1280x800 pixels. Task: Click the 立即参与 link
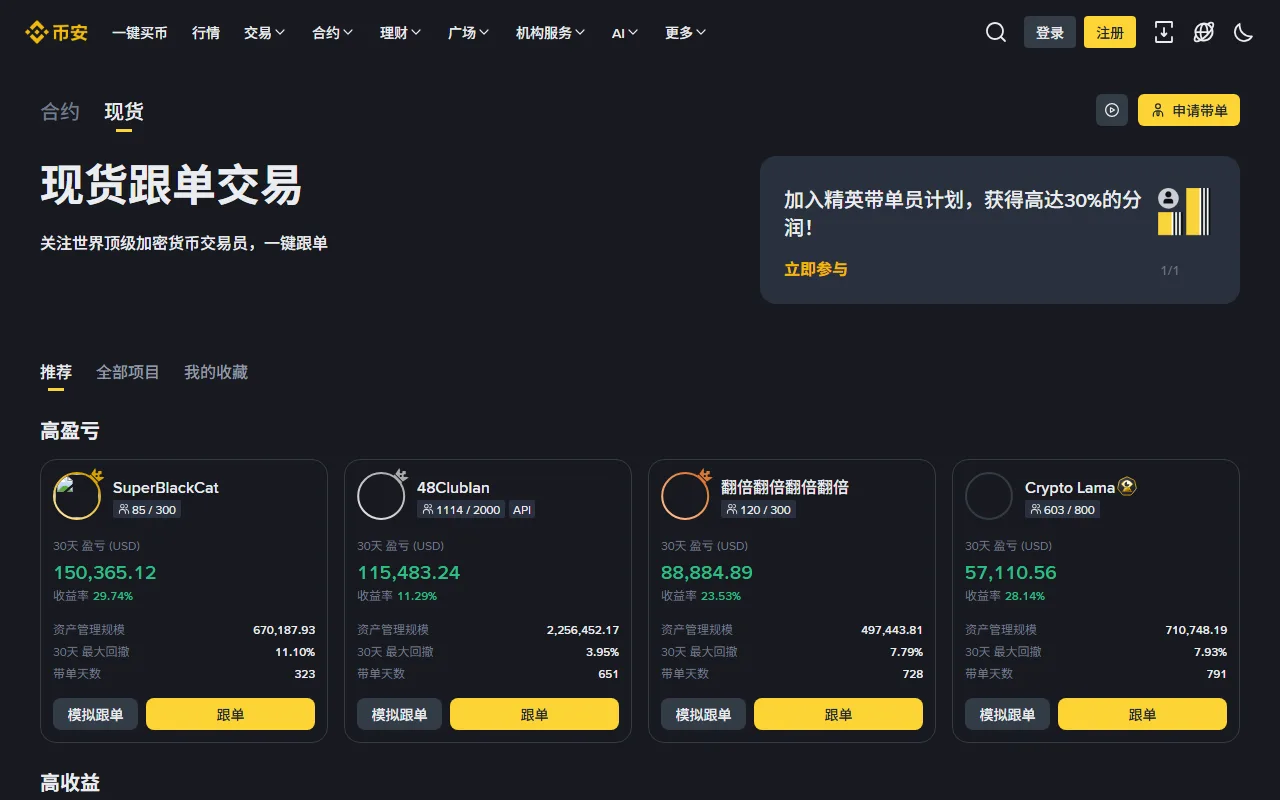pos(816,269)
